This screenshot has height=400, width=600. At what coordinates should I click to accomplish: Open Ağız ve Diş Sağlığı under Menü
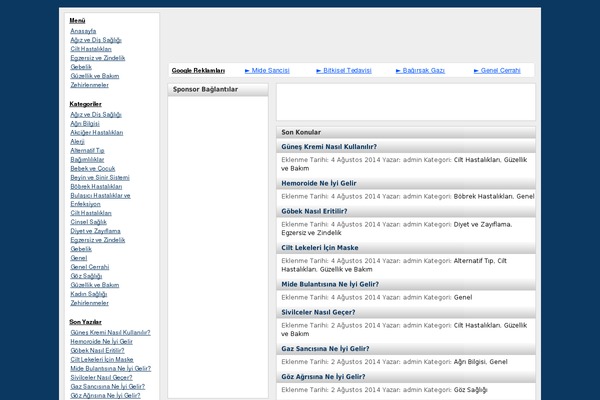[x=96, y=40]
